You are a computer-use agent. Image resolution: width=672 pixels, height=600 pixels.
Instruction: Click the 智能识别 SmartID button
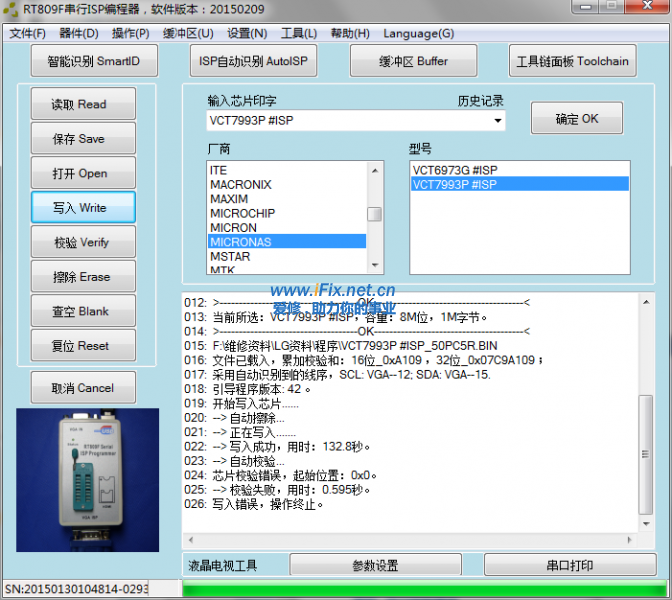[x=94, y=61]
